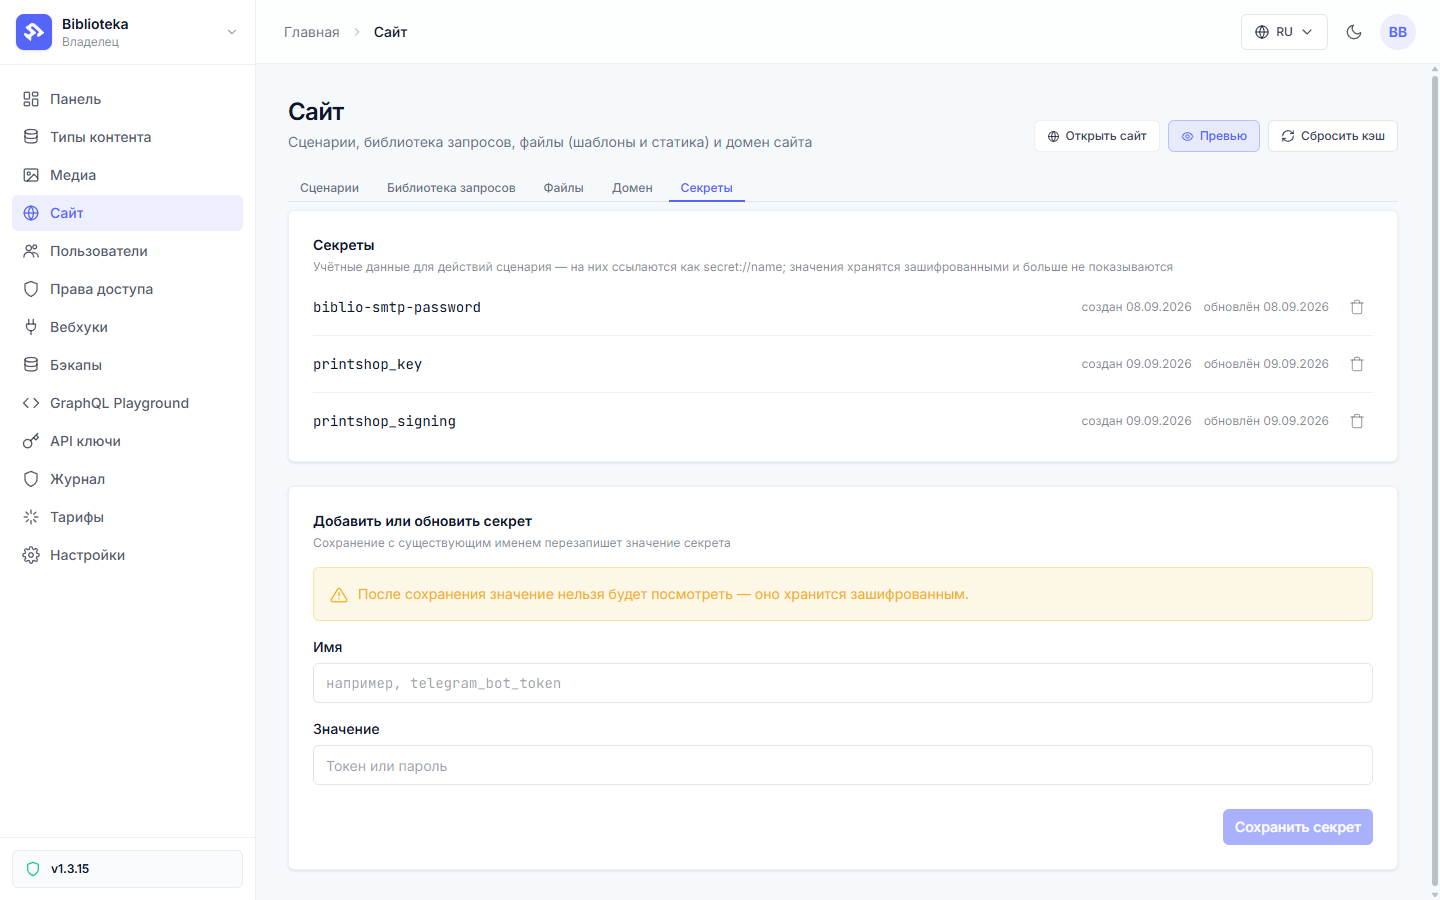Toggle dark mode with the moon icon
Screen dimensions: 1440x900
(1354, 32)
